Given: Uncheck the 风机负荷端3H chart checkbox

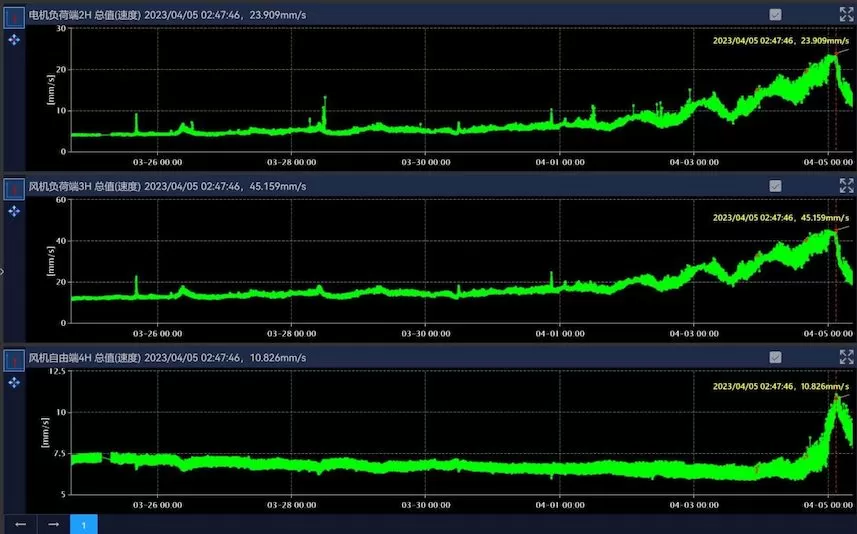Looking at the screenshot, I should (x=775, y=185).
